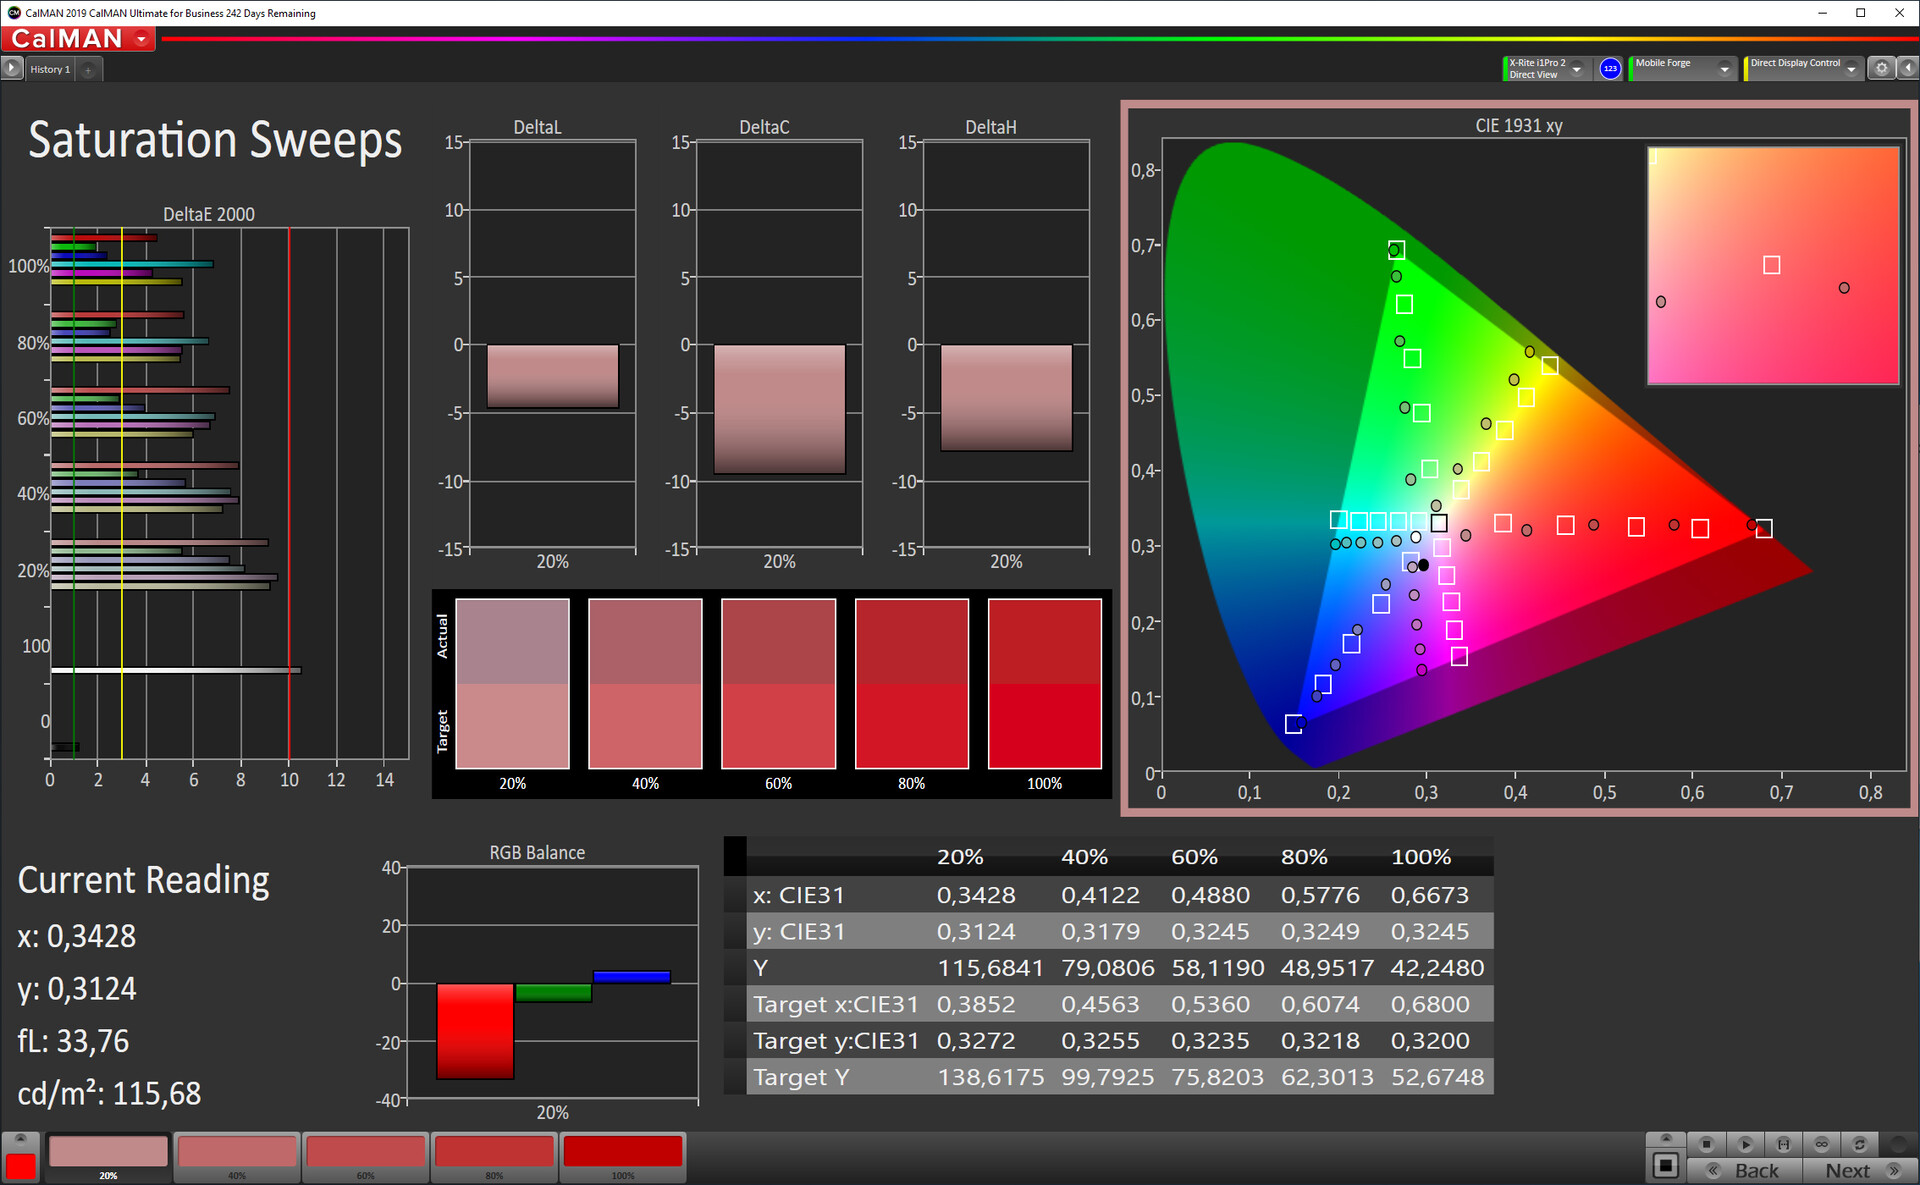Collapse side panel with left arrow icon

click(1908, 68)
